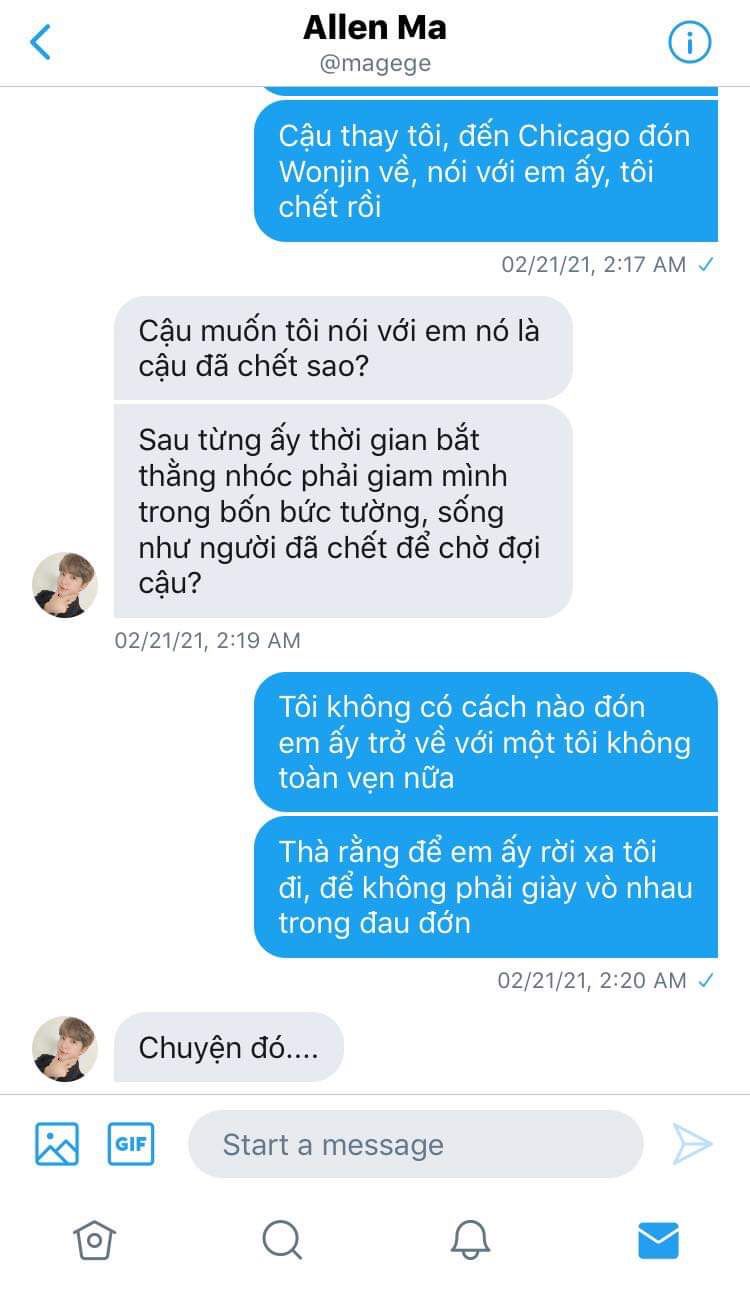750x1292 pixels.
Task: Tap the send message arrow
Action: point(692,1144)
